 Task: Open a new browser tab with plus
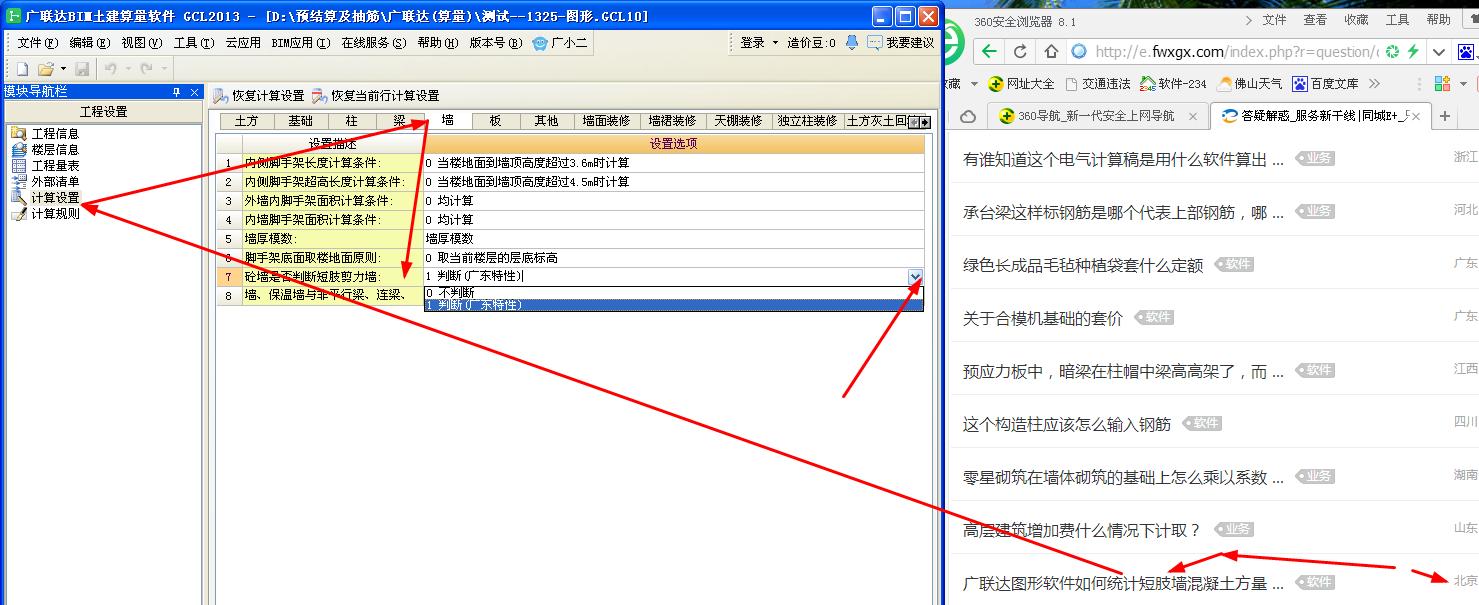pos(1444,116)
